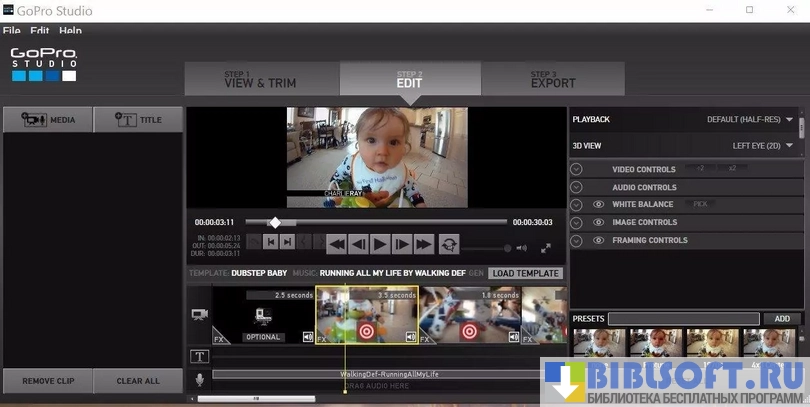Expand the Video Controls section
The image size is (810, 407).
576,169
